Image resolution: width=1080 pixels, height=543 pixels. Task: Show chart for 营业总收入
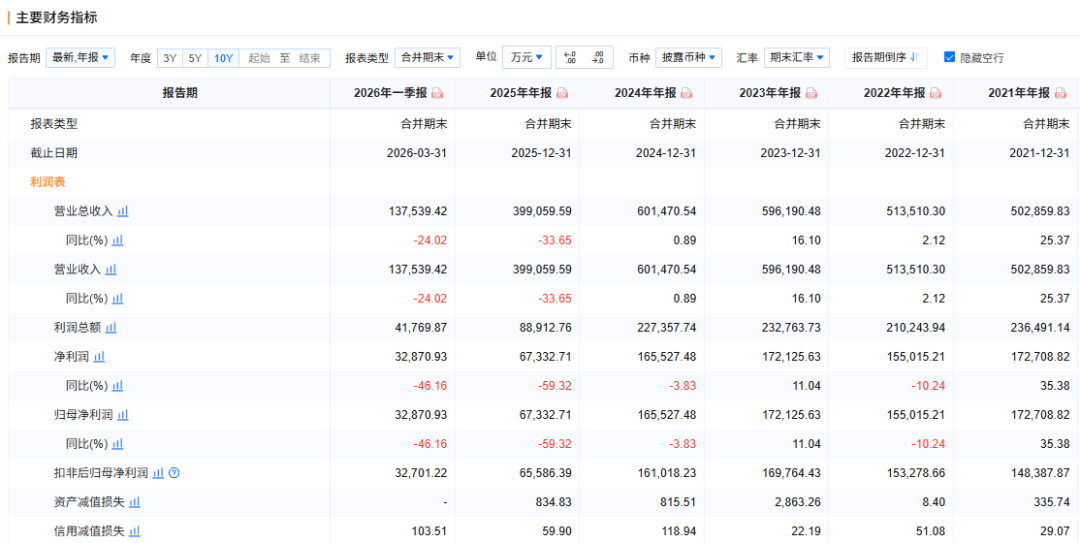(123, 212)
